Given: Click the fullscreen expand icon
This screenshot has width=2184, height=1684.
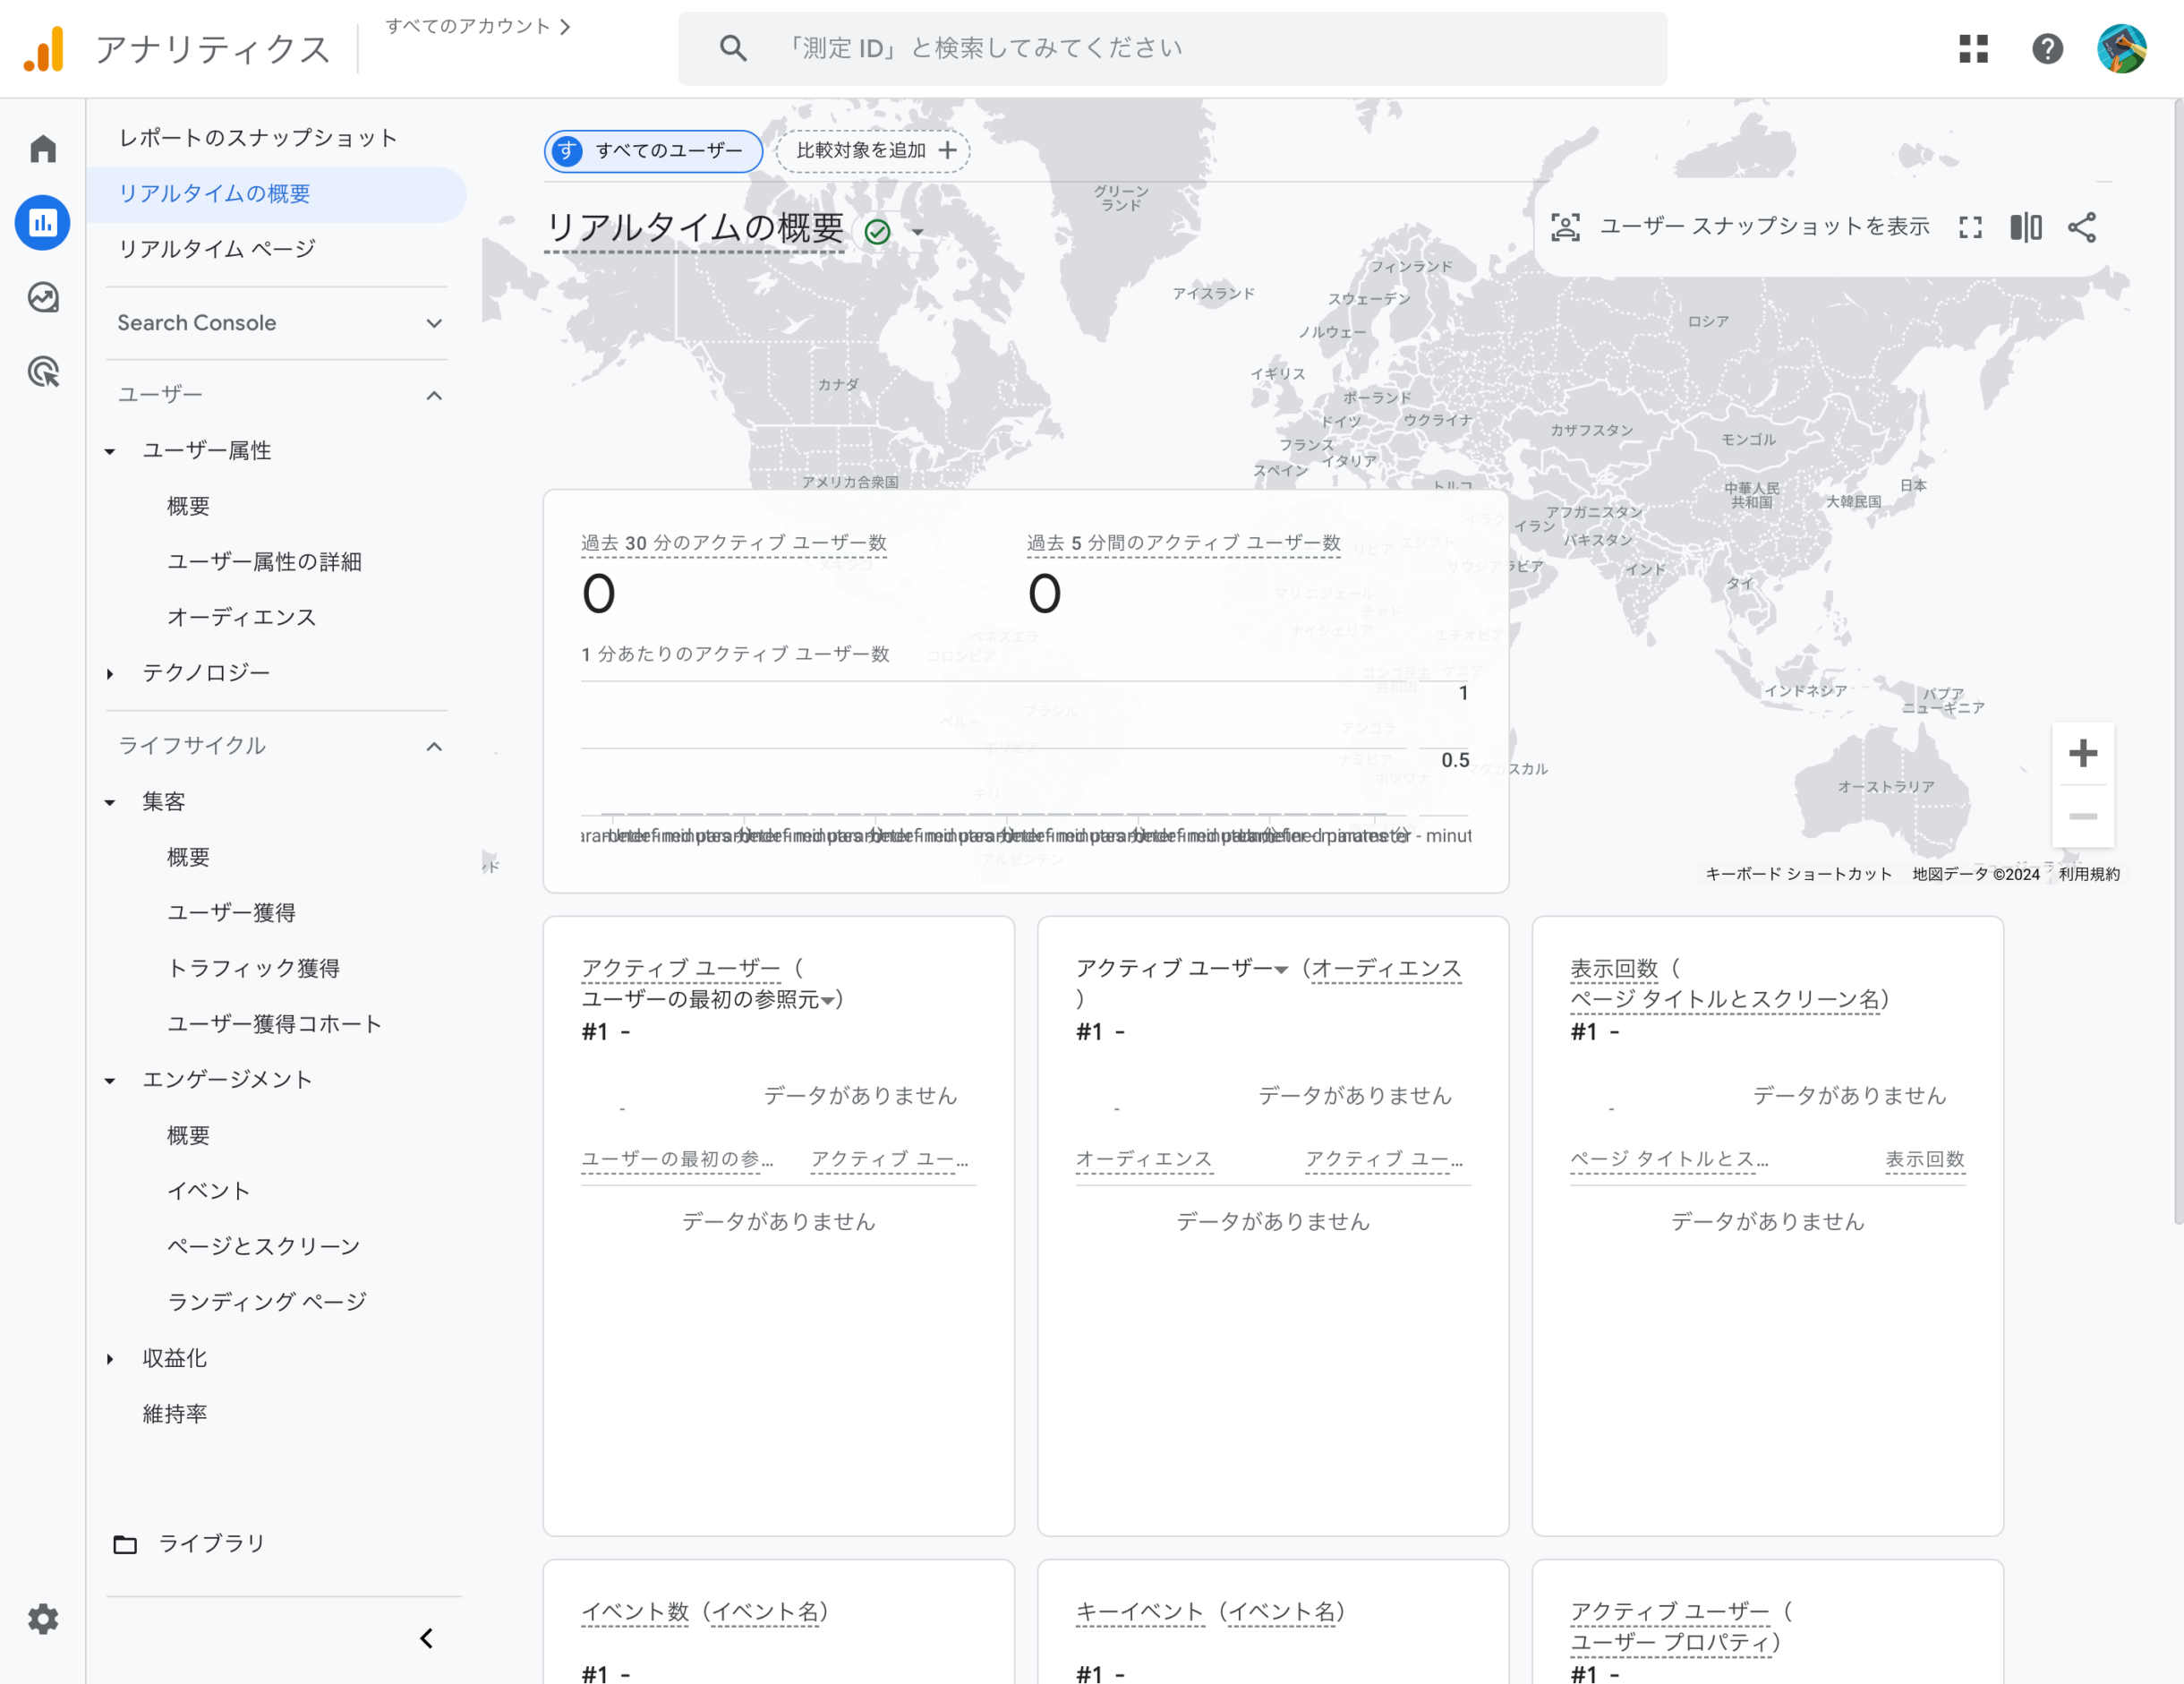Looking at the screenshot, I should pos(1970,227).
